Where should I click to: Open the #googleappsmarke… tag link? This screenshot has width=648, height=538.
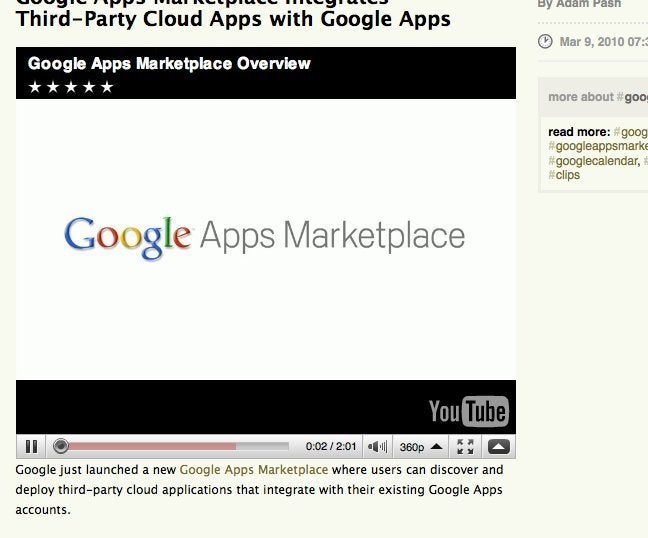598,146
